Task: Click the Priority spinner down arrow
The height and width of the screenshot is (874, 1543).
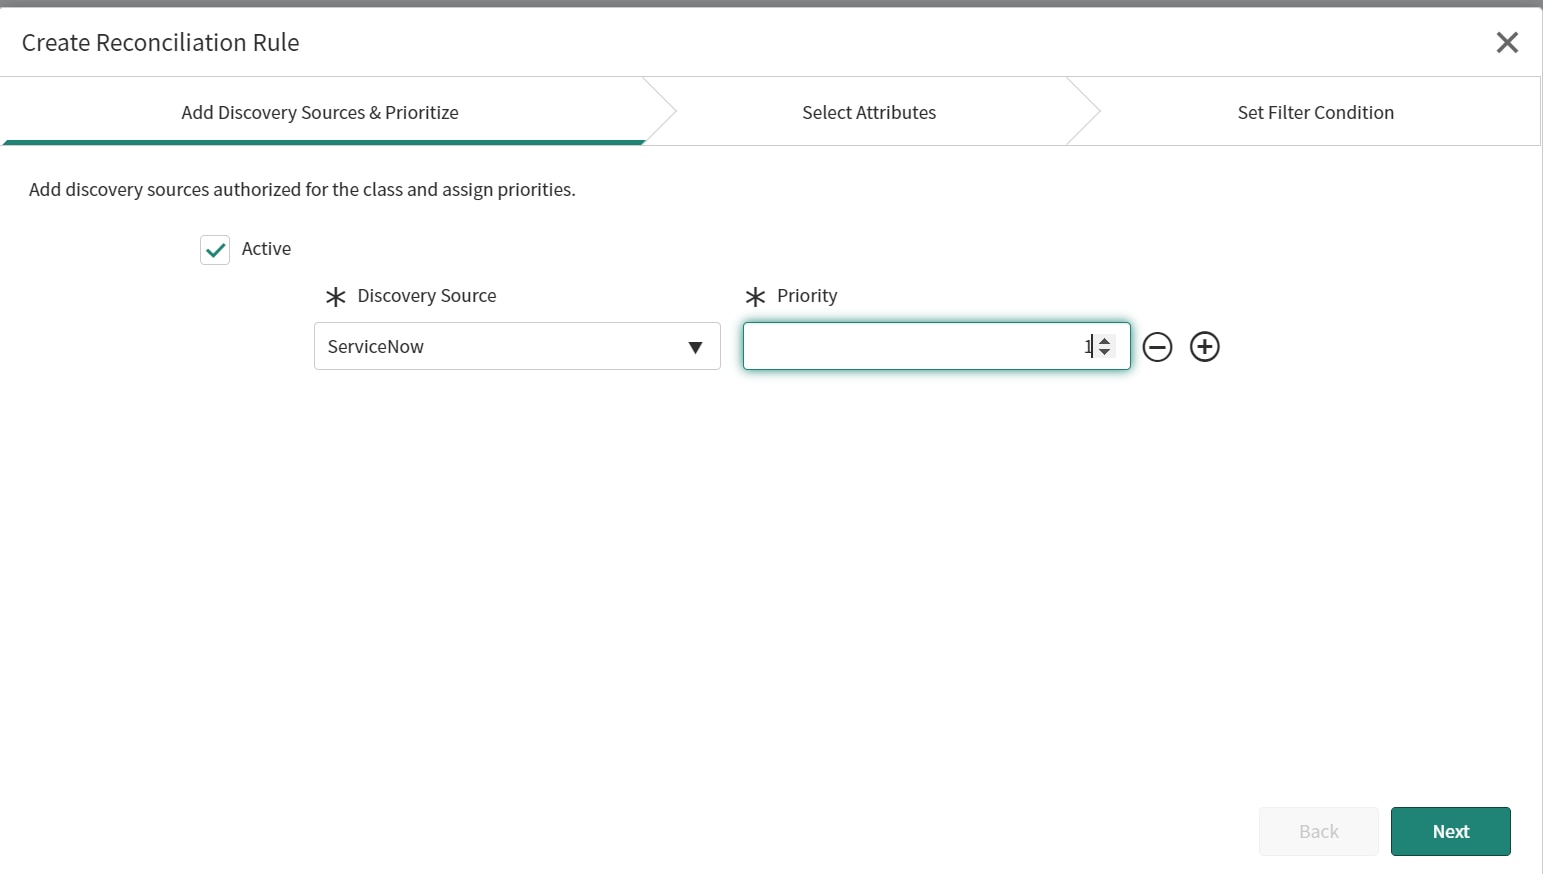Action: [1103, 351]
